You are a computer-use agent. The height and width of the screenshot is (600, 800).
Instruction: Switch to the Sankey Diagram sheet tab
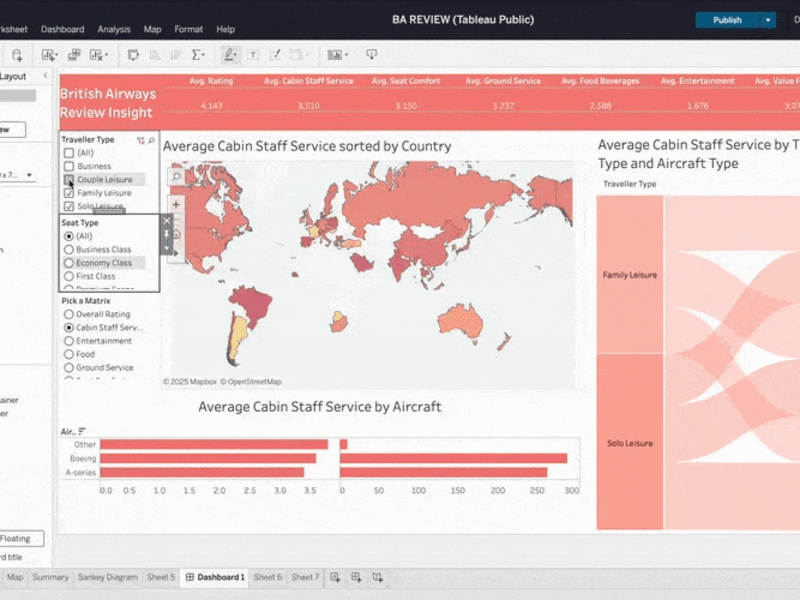pyautogui.click(x=108, y=577)
